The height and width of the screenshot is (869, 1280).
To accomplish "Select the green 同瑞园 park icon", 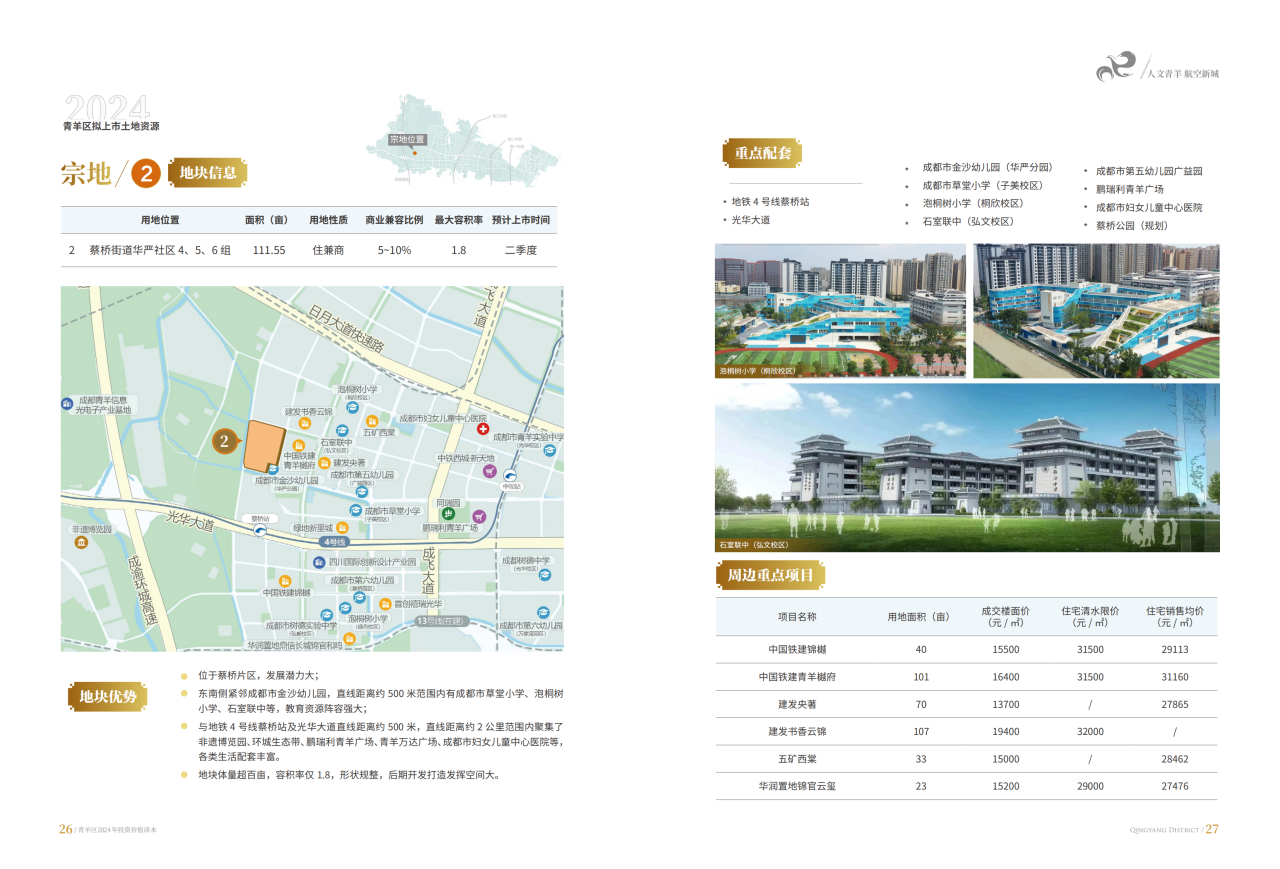I will coord(448,514).
